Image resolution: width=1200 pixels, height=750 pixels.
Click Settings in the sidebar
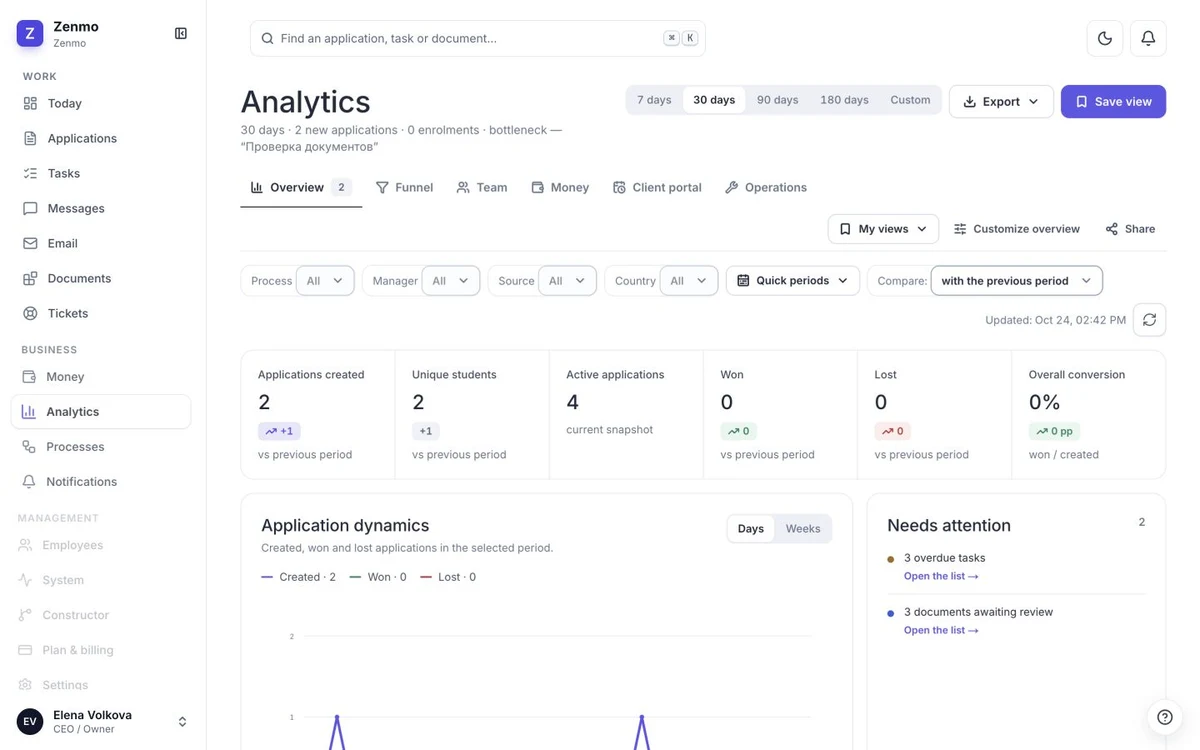101,685
